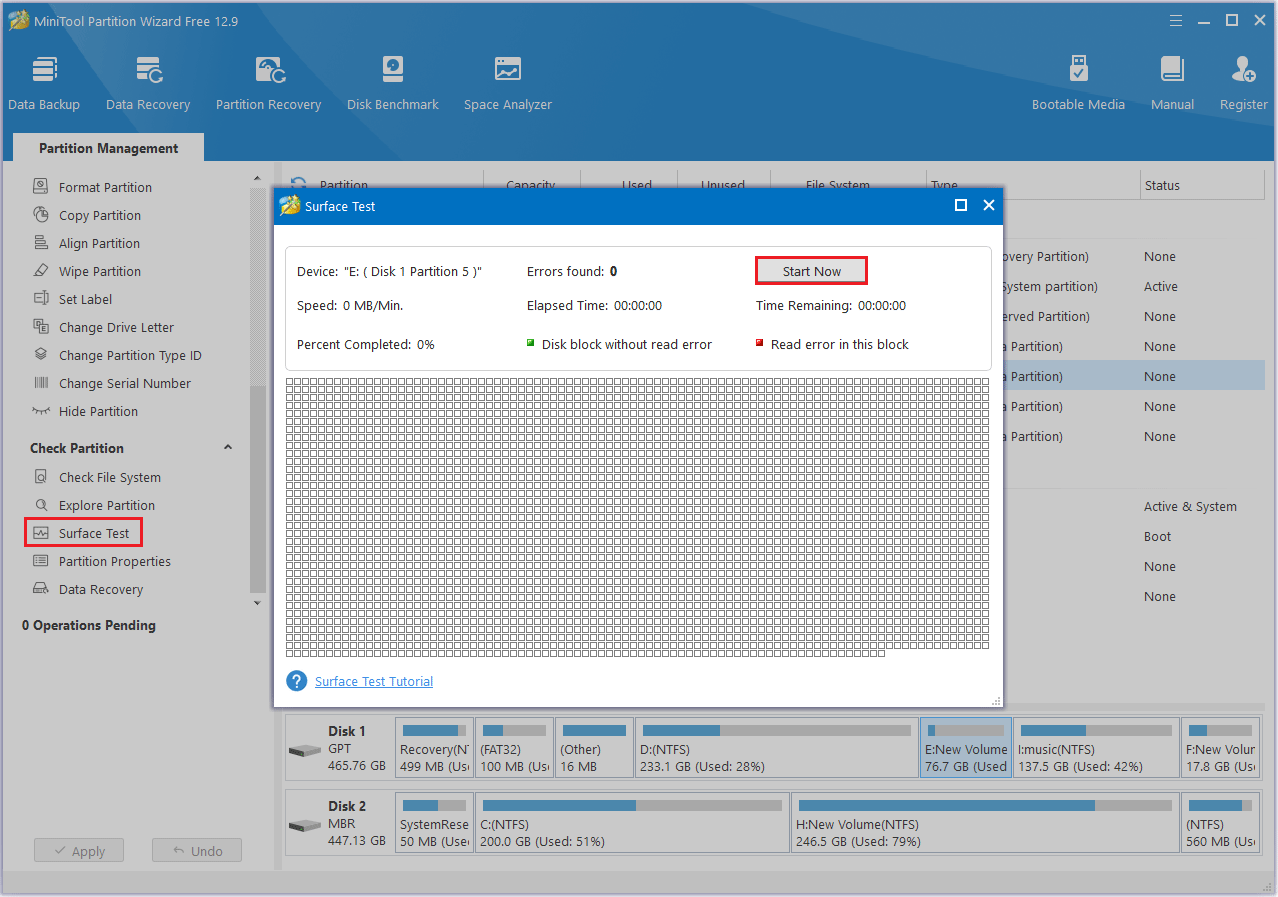Select the (Other) 16 MB partition block
This screenshot has height=897, width=1278.
pos(594,747)
